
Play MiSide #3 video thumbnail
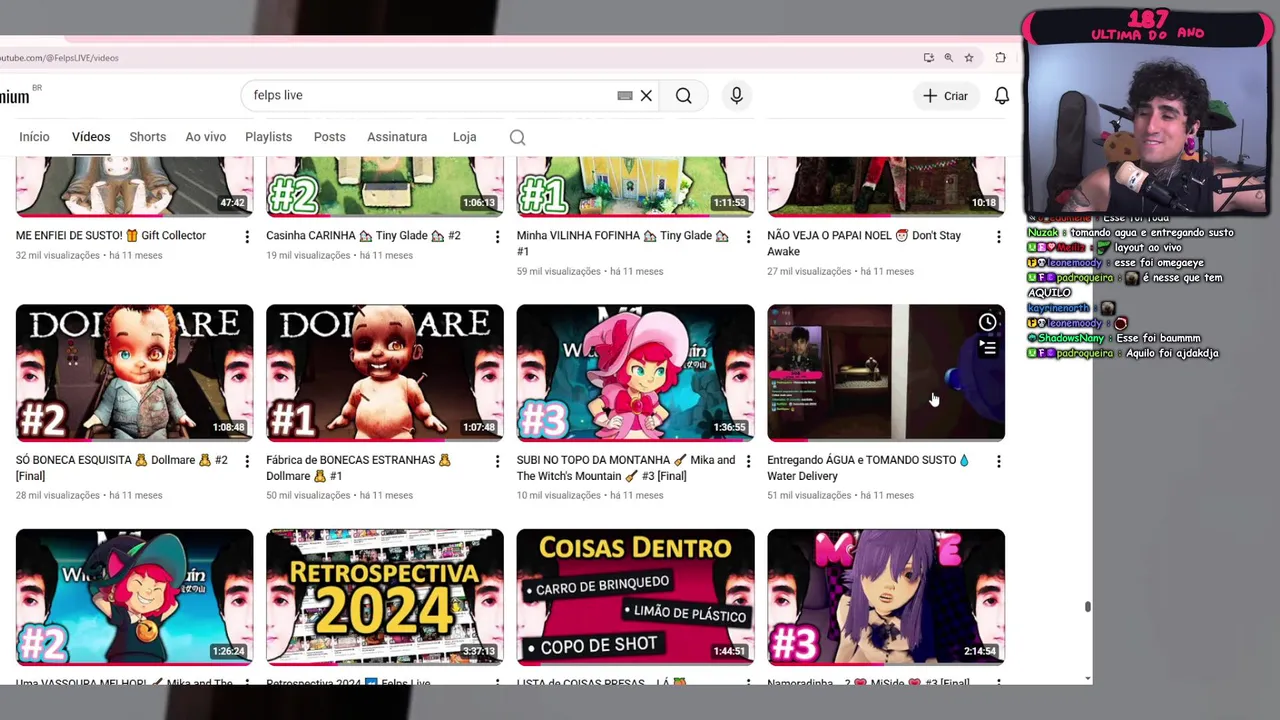click(x=886, y=597)
